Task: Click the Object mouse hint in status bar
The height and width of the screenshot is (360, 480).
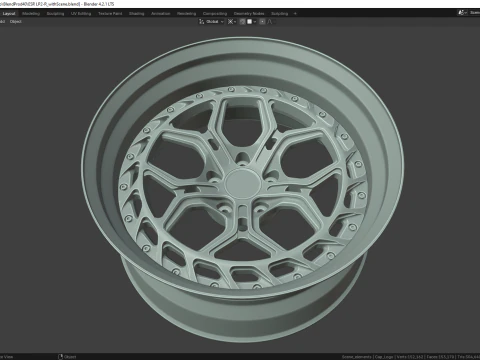Action: 67,357
